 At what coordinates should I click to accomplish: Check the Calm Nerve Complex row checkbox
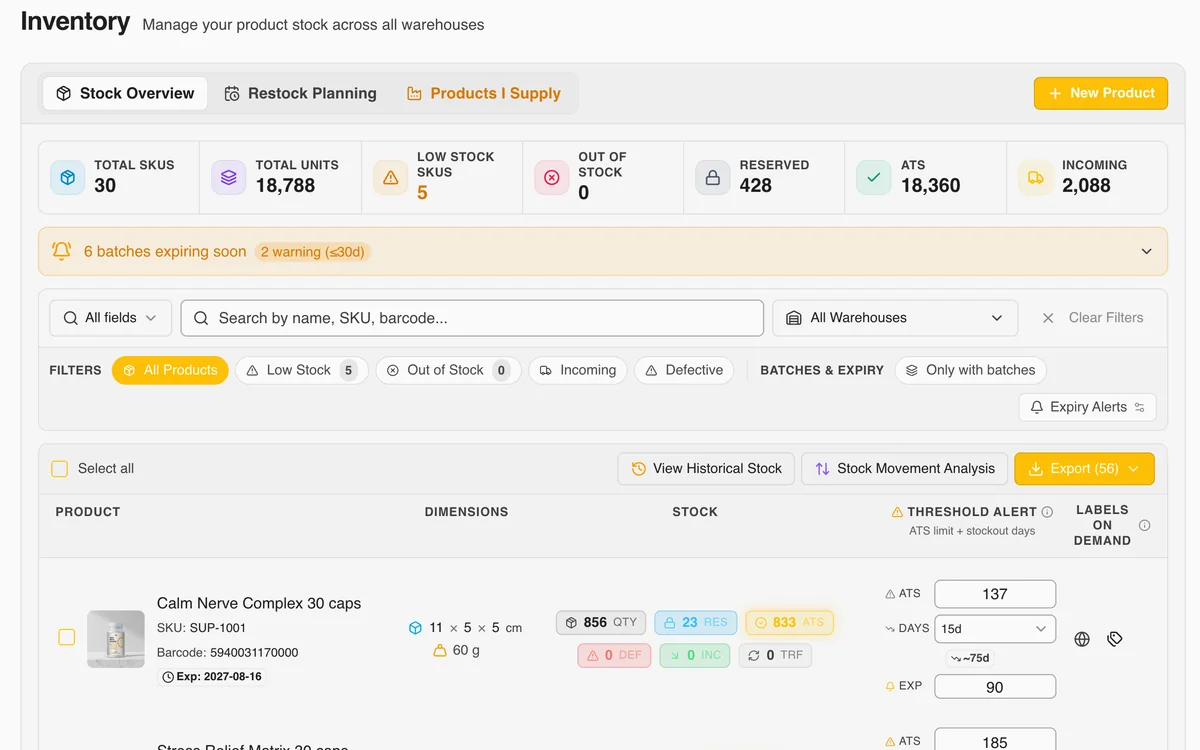[x=66, y=637]
